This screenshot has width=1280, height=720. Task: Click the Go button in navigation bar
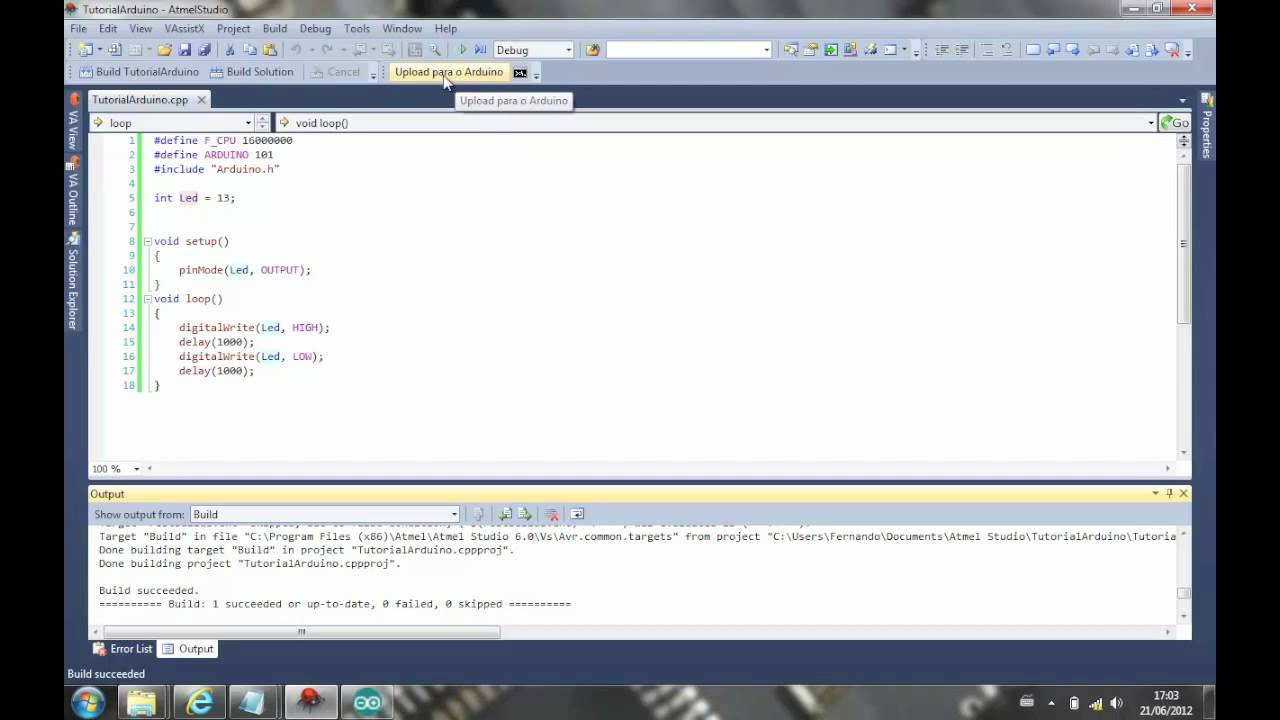click(x=1174, y=122)
